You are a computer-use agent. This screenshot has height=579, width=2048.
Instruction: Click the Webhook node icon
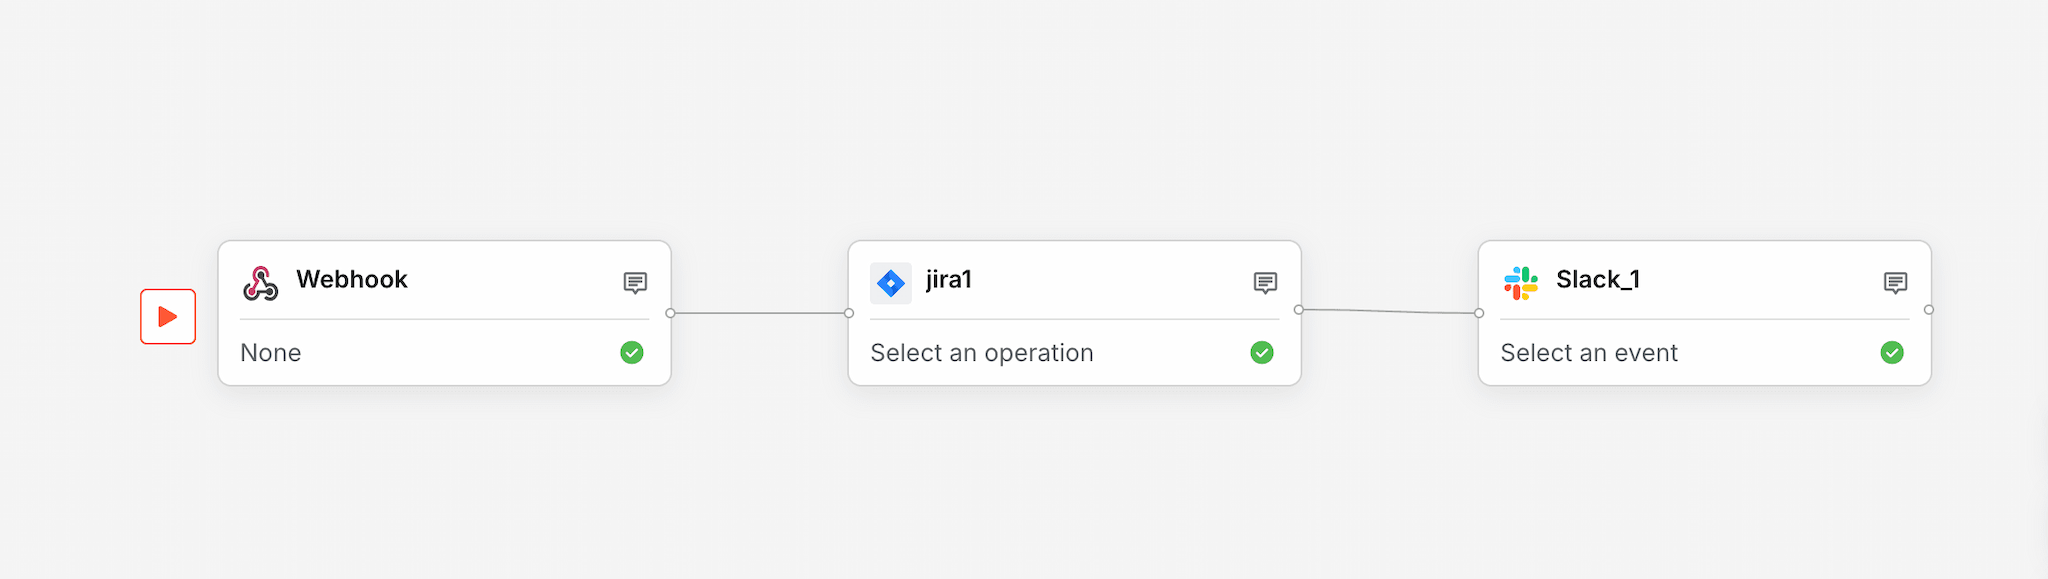261,281
